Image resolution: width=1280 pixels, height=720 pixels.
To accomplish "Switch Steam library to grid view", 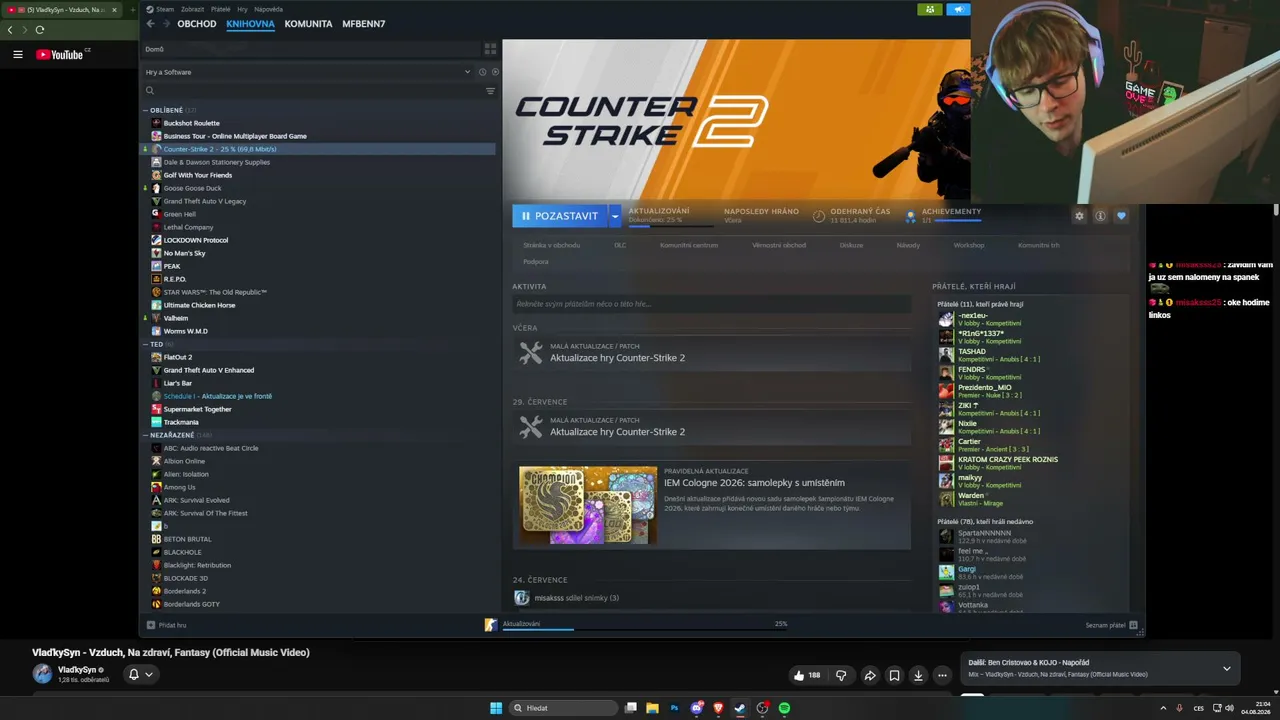I will [x=490, y=48].
